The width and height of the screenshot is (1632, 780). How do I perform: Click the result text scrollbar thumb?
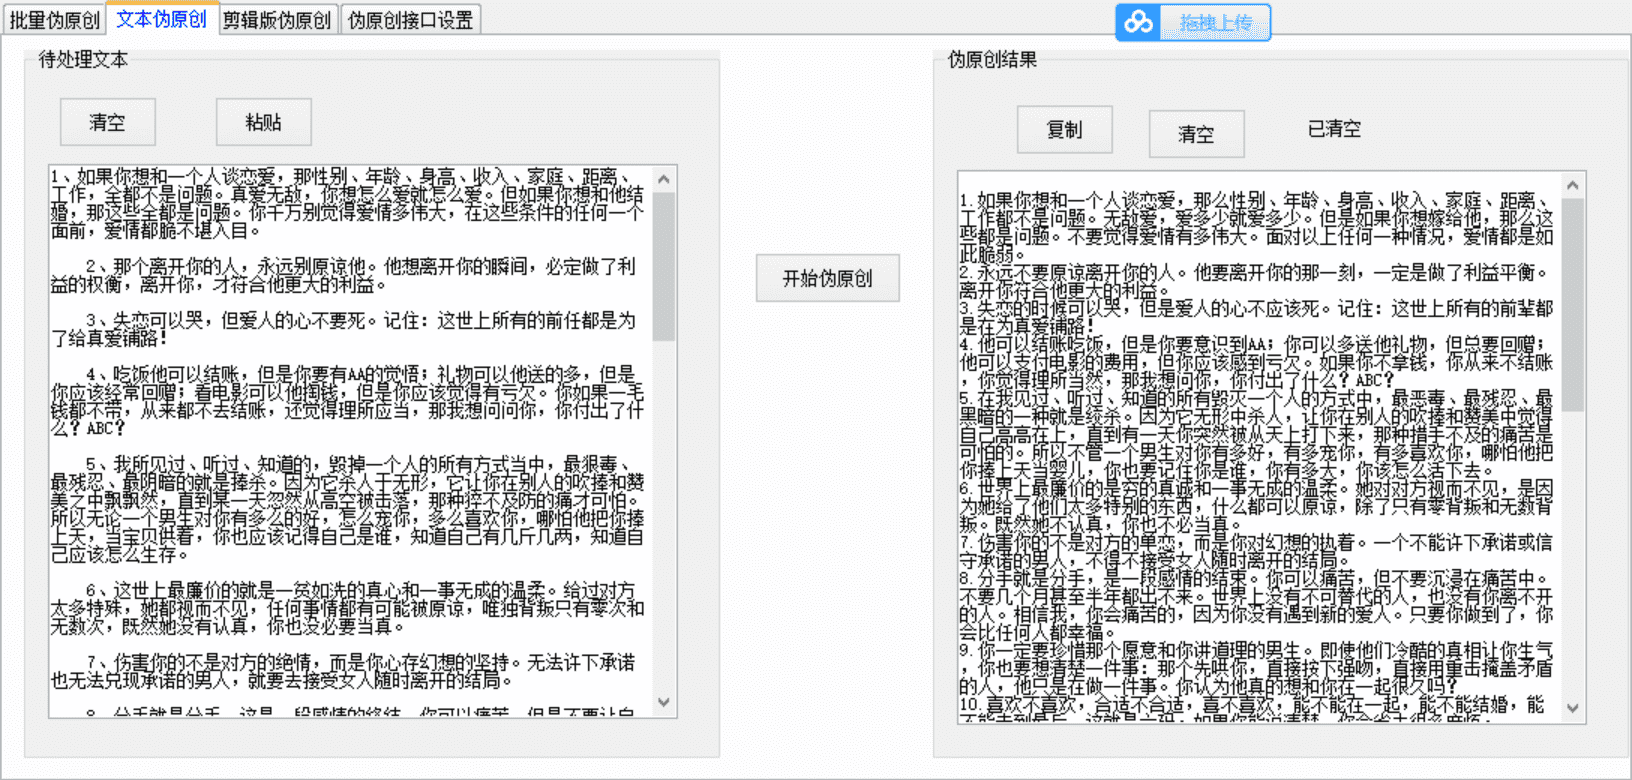click(1572, 304)
